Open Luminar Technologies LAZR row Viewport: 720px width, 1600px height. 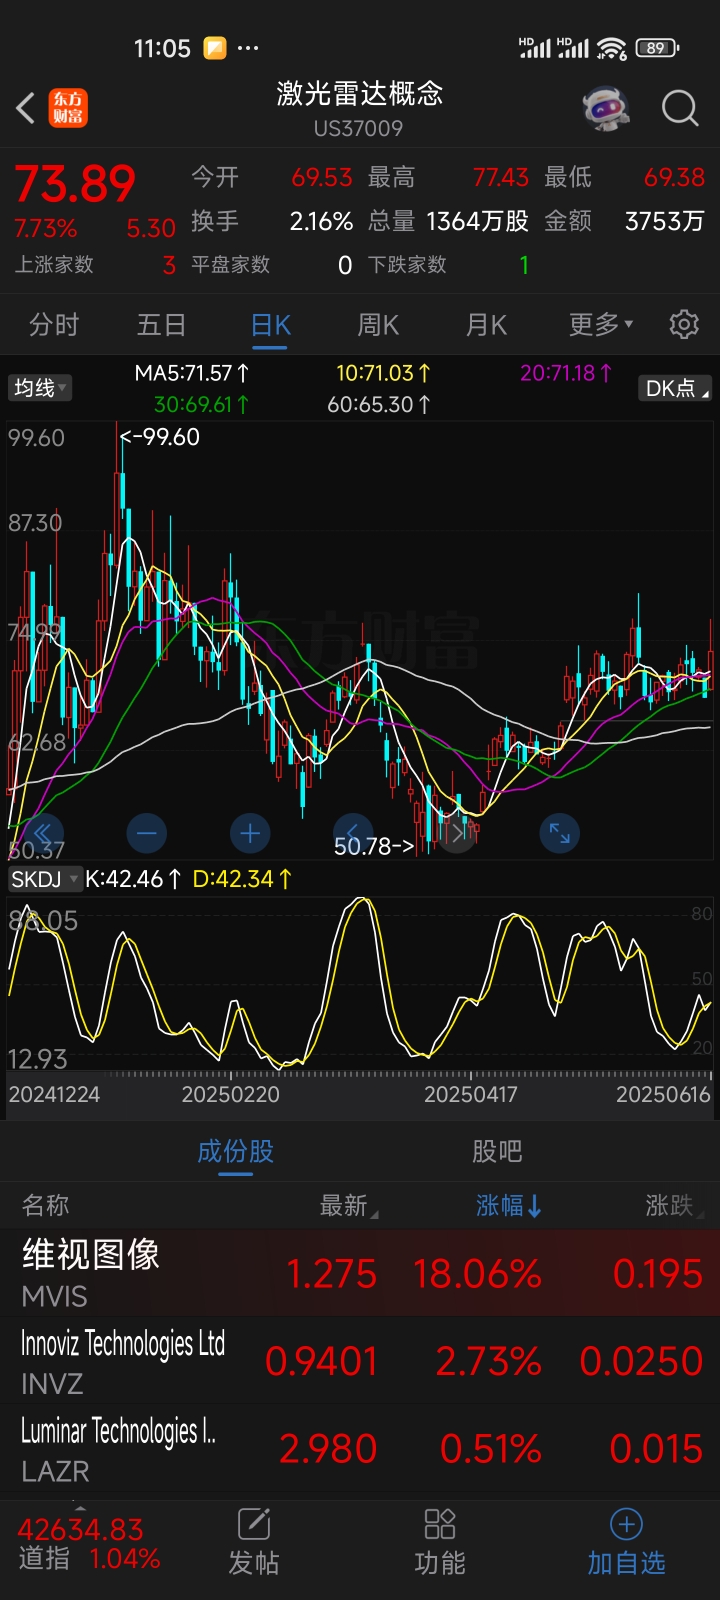click(x=360, y=1448)
